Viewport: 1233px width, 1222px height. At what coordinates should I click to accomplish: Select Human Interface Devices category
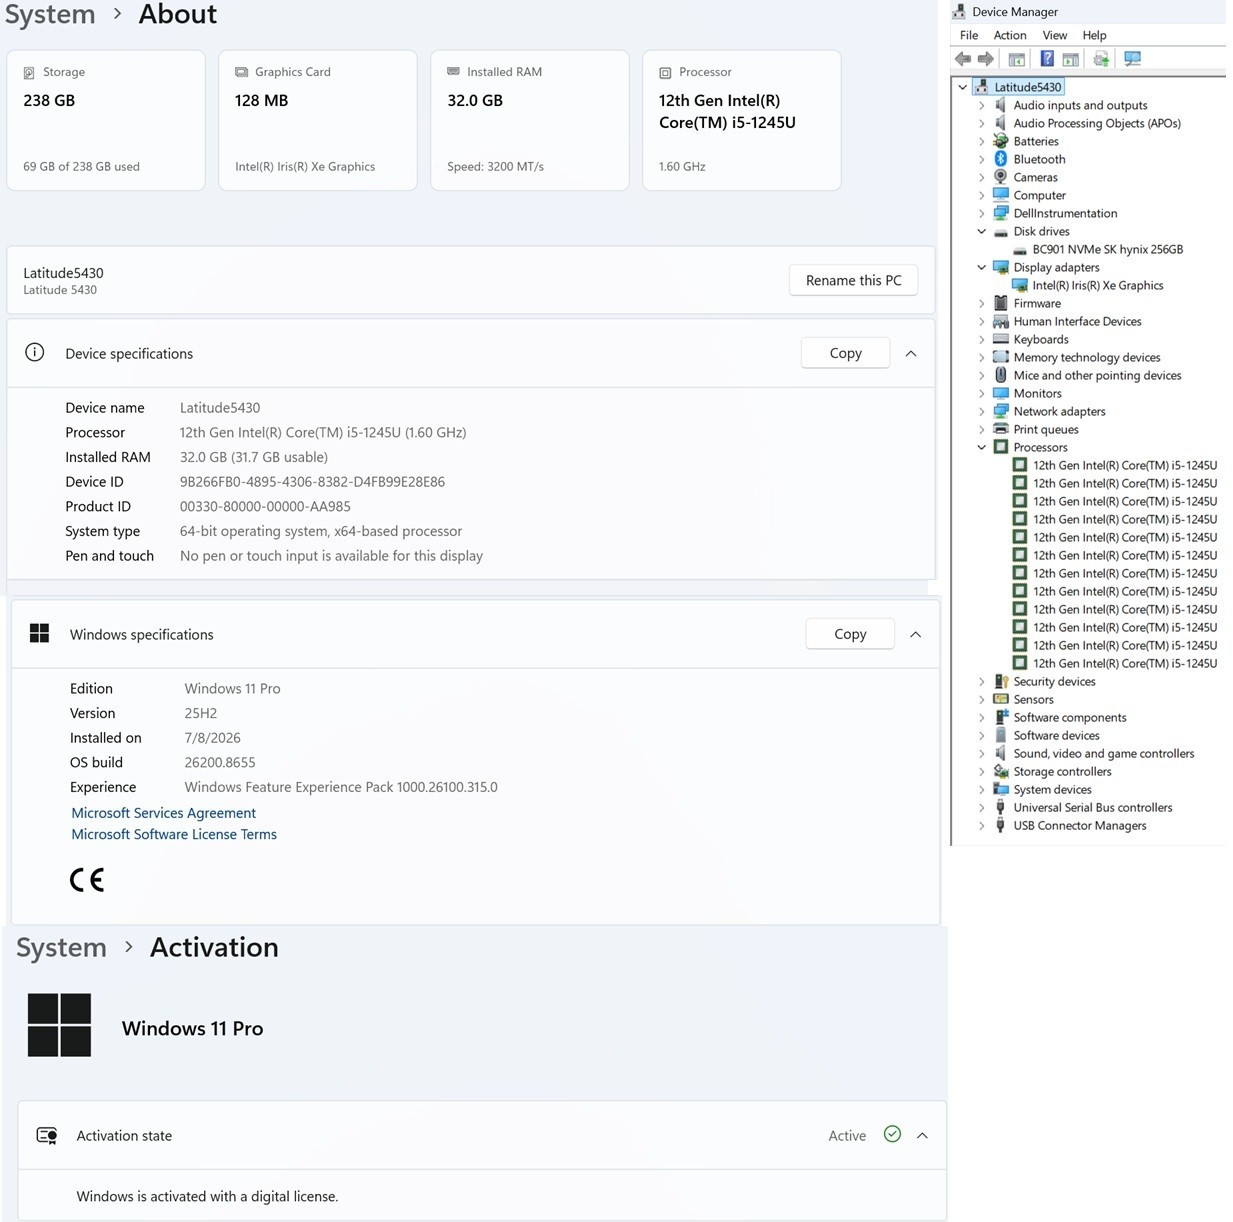1077,321
